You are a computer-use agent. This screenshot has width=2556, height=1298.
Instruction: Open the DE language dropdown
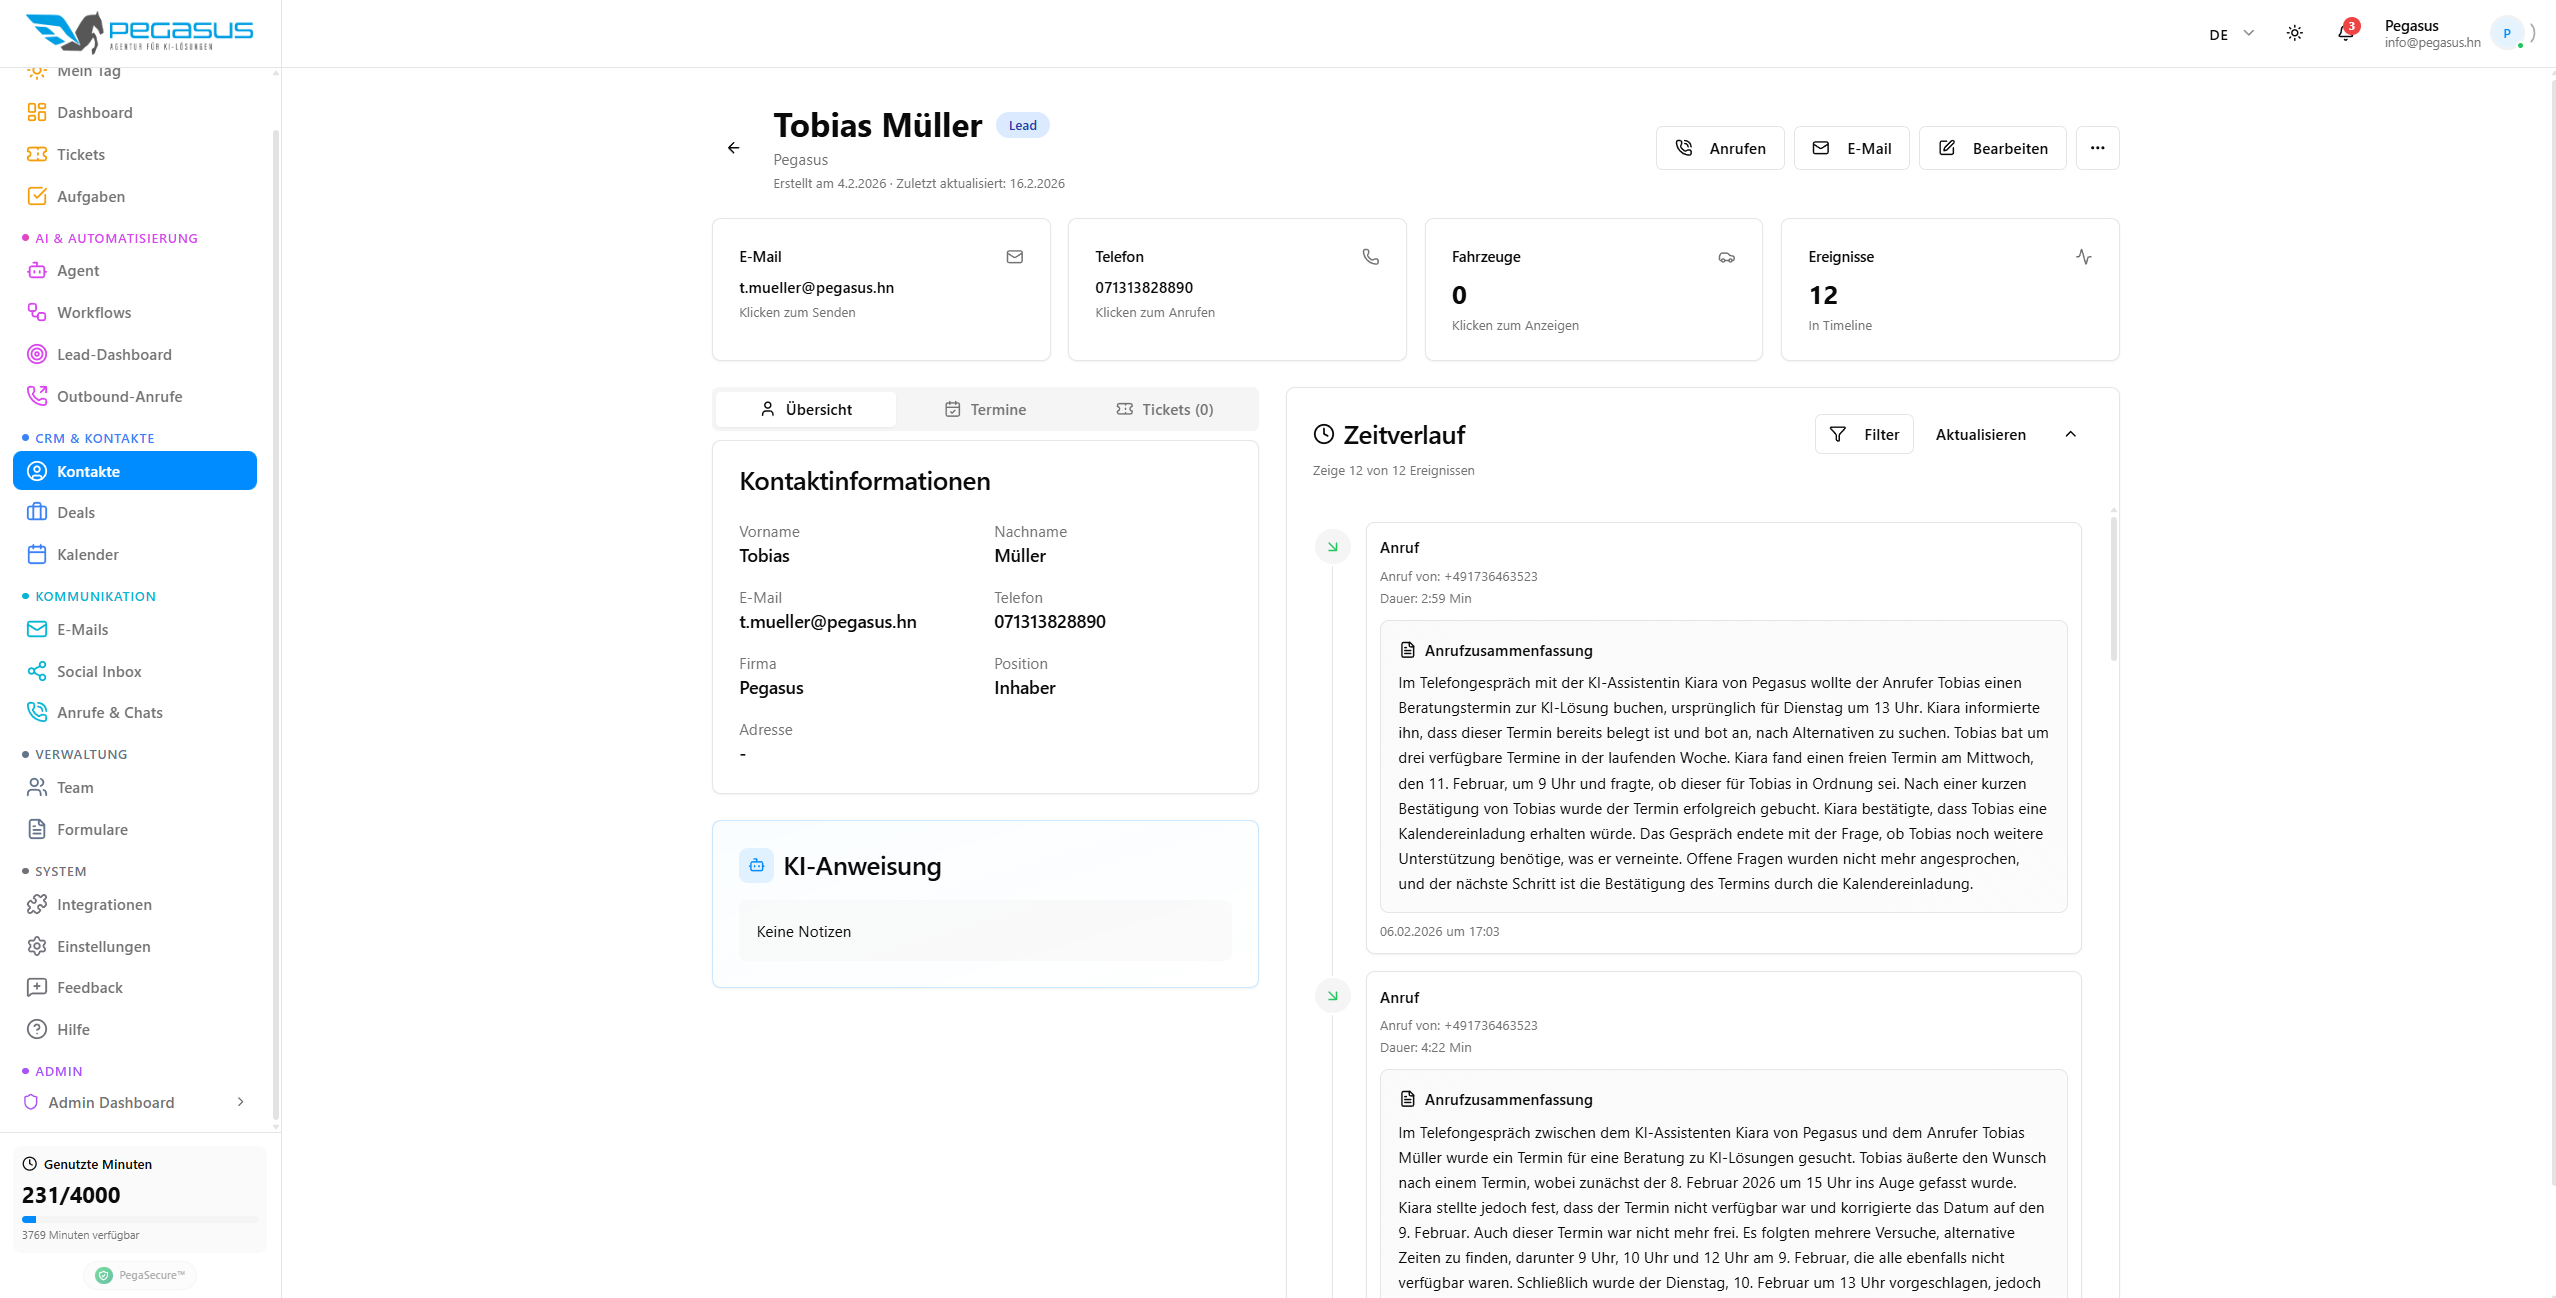(x=2231, y=34)
